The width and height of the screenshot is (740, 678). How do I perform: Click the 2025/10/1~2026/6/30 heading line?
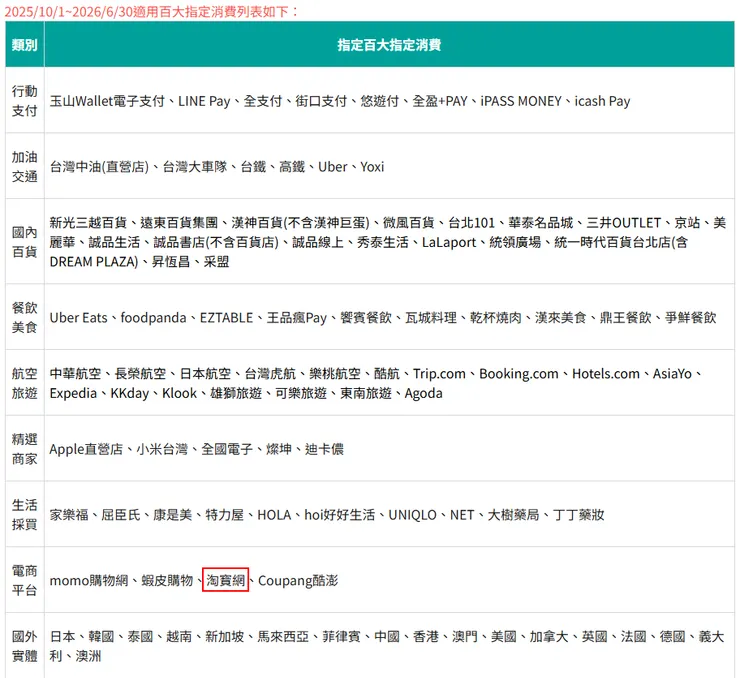pos(151,11)
